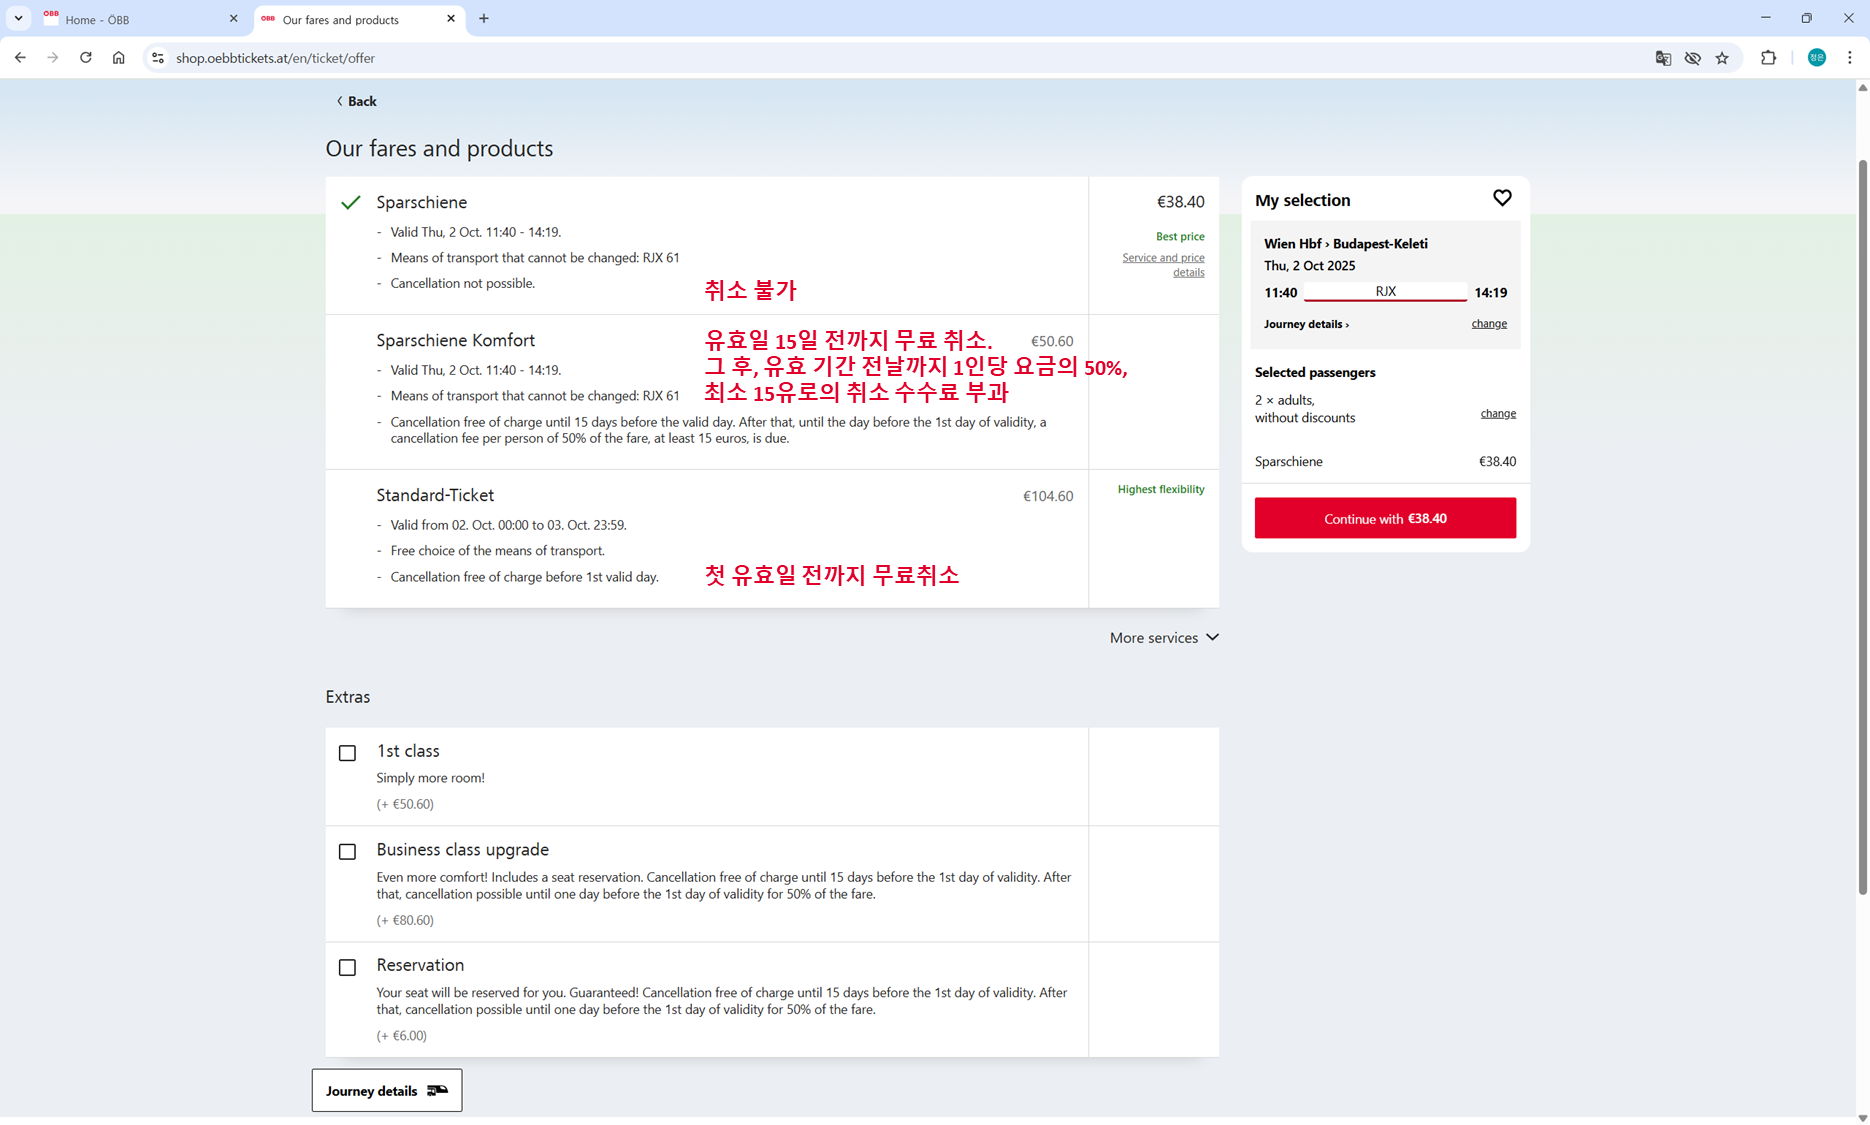Open the Journey details button at the bottom

(x=387, y=1090)
